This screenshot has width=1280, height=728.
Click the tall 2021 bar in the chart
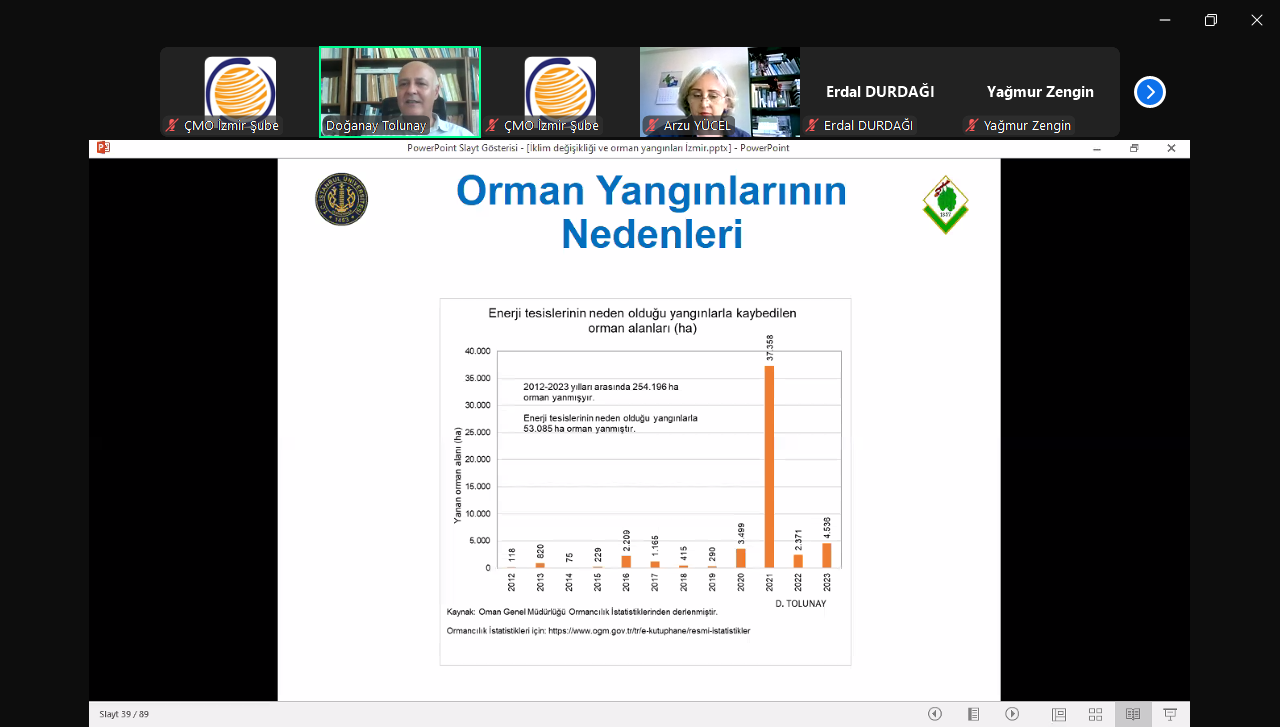769,466
